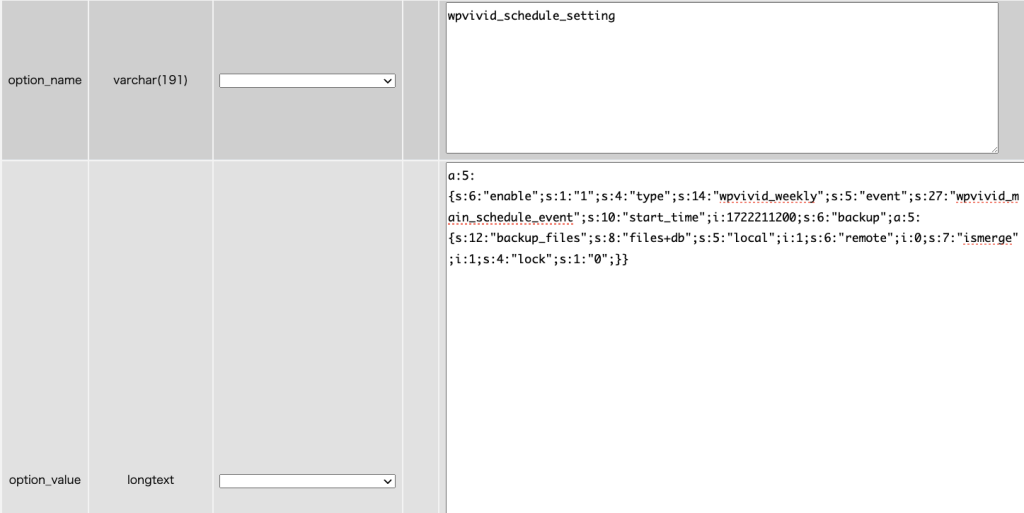Open the option_name function dropdown
This screenshot has height=513, width=1024.
(x=307, y=81)
